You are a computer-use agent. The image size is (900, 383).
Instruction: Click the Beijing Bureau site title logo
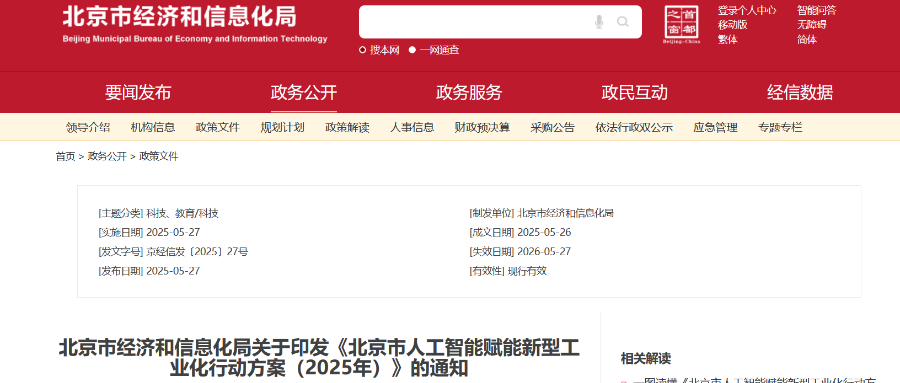coord(195,25)
